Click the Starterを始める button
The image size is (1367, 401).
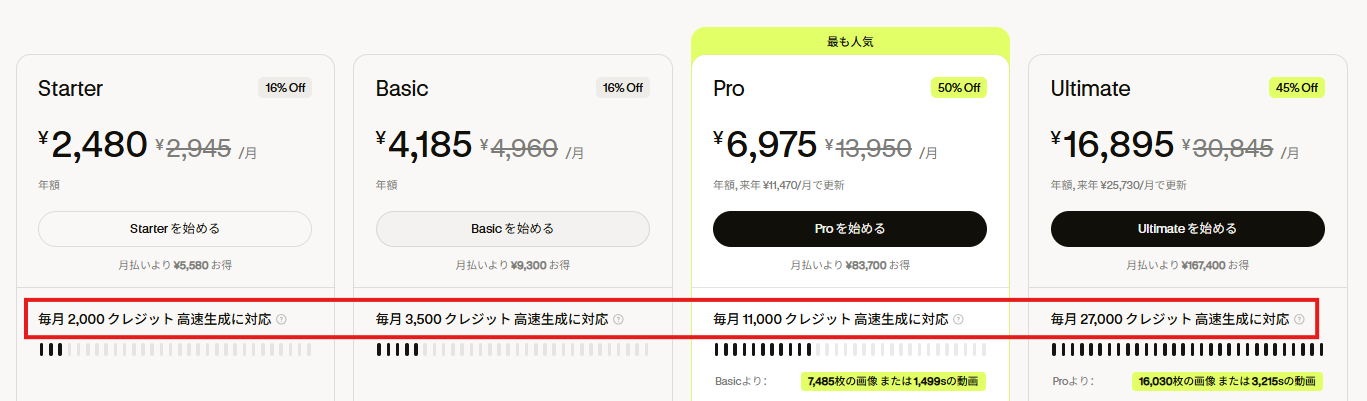coord(175,229)
